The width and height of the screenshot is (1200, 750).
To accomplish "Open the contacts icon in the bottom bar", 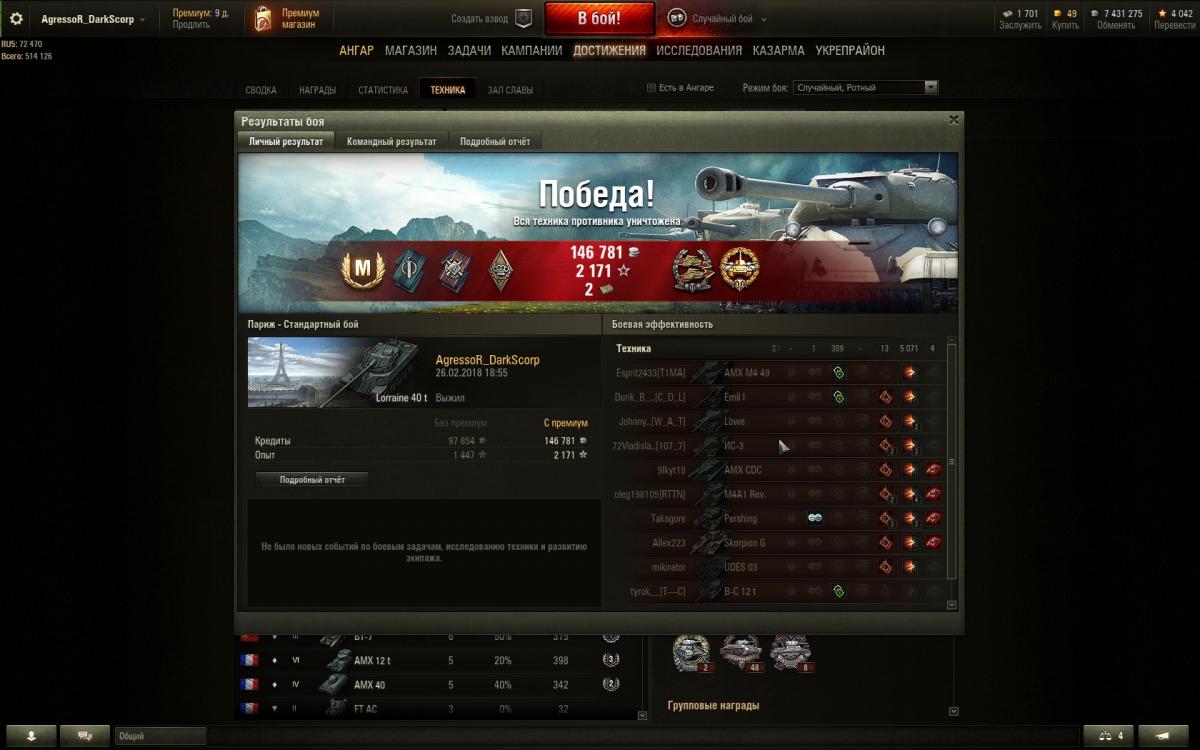I will pos(1110,736).
